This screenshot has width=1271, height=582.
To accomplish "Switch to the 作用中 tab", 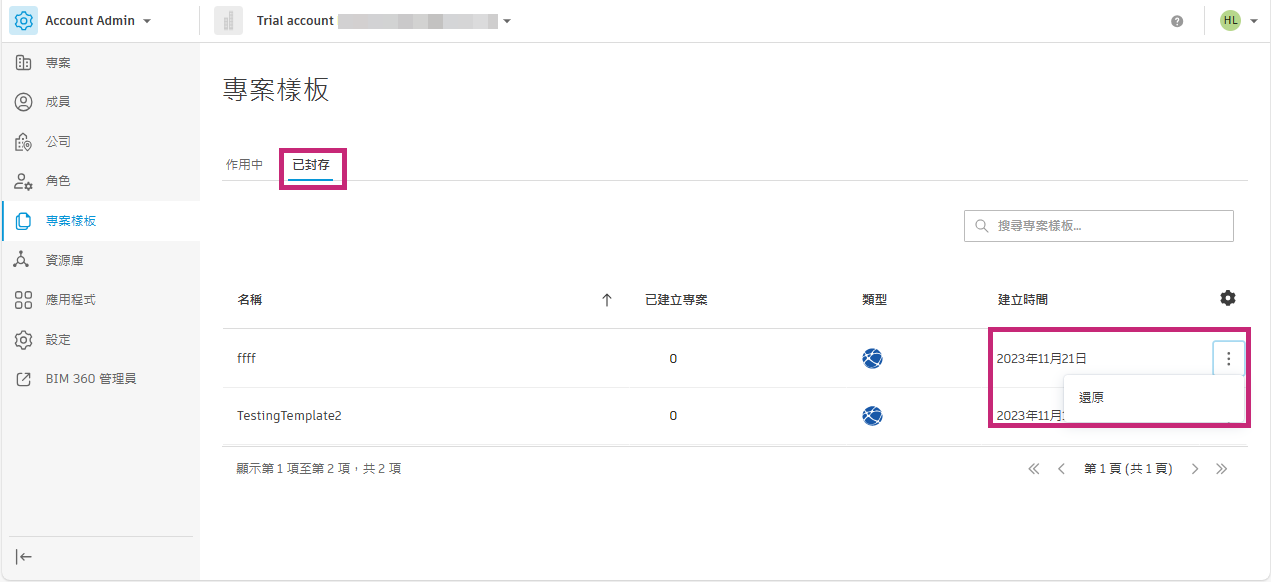I will 244,165.
